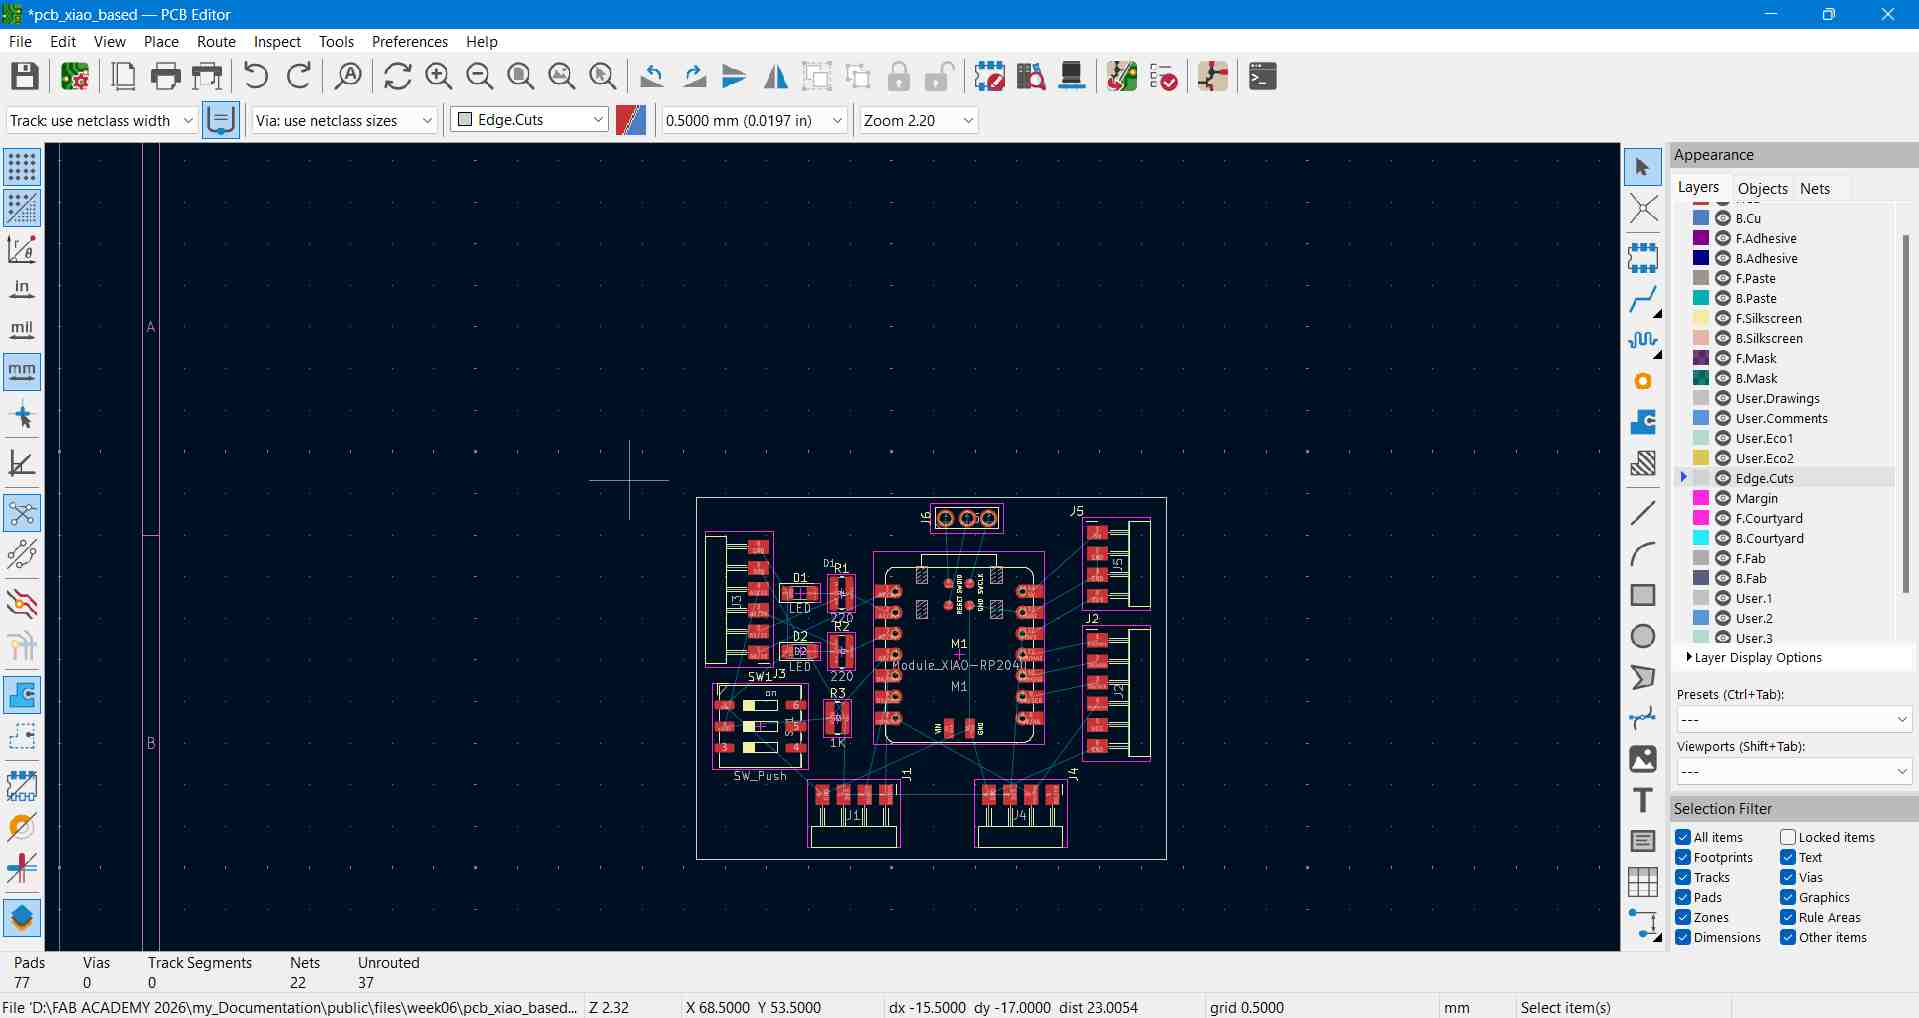
Task: Click F.Mask color swatch
Action: click(1700, 358)
